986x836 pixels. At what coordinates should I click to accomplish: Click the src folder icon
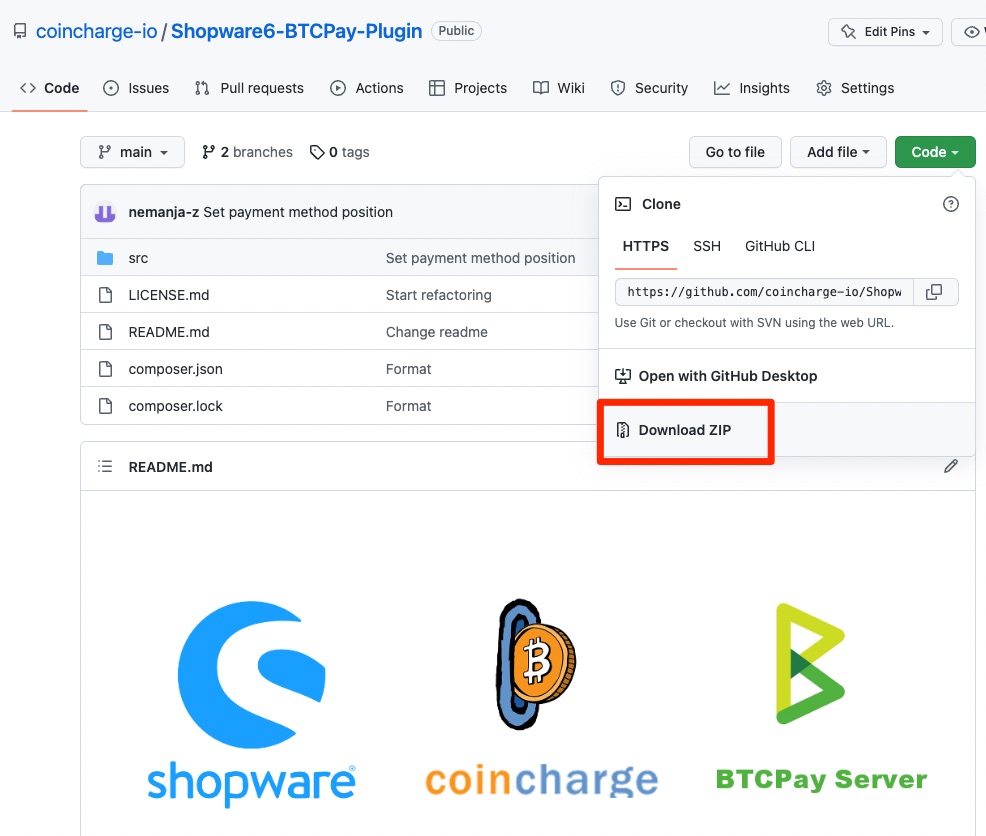[105, 258]
